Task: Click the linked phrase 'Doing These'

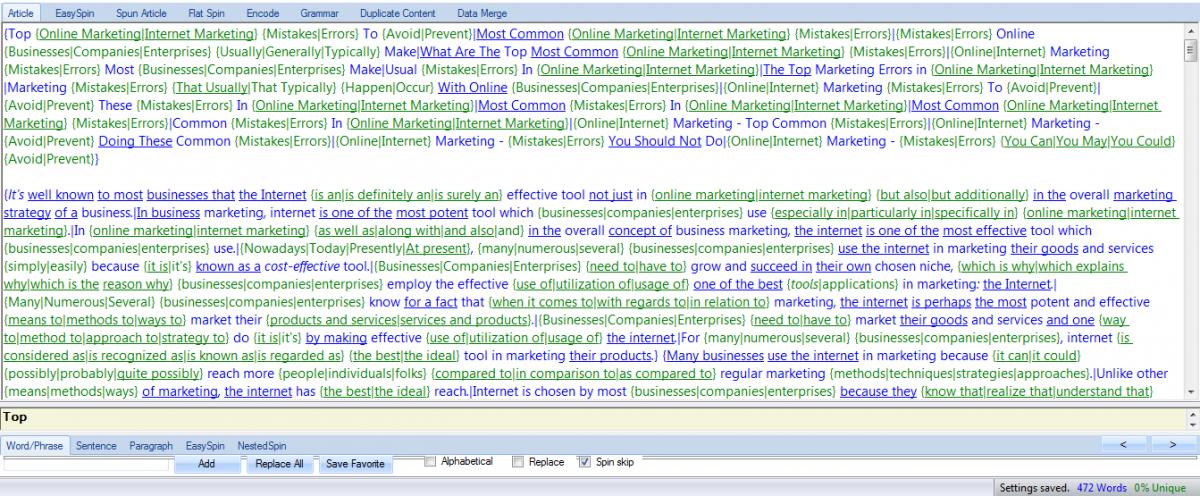Action: click(136, 142)
